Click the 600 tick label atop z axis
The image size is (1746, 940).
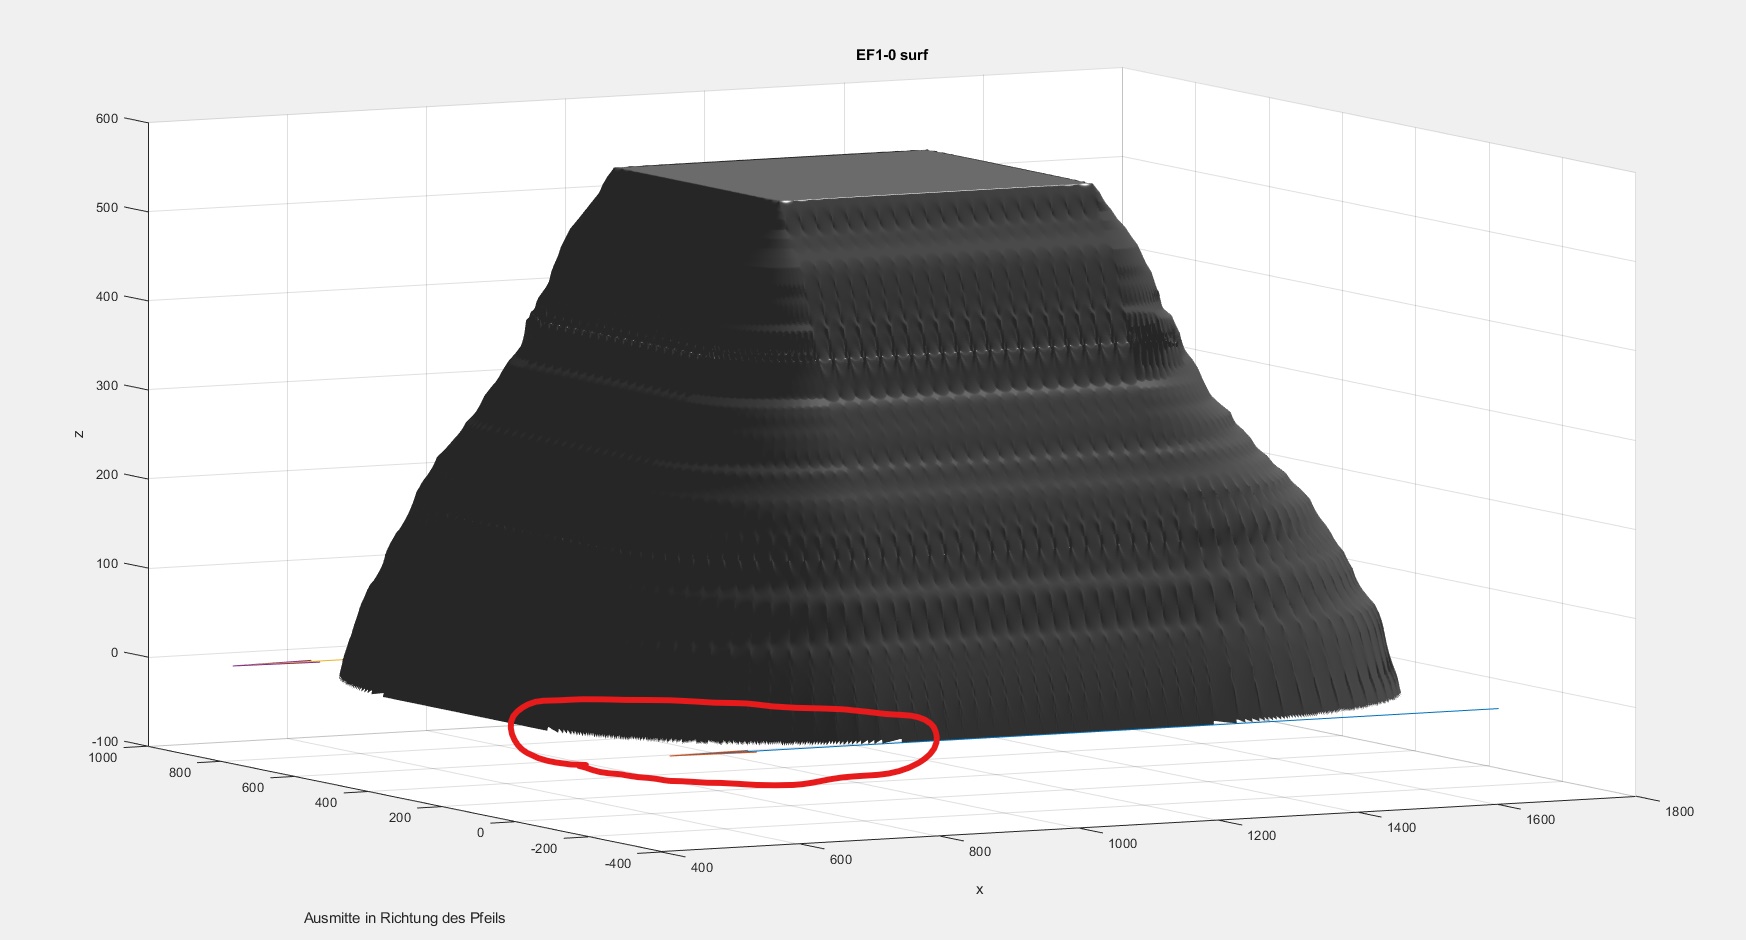tap(106, 119)
